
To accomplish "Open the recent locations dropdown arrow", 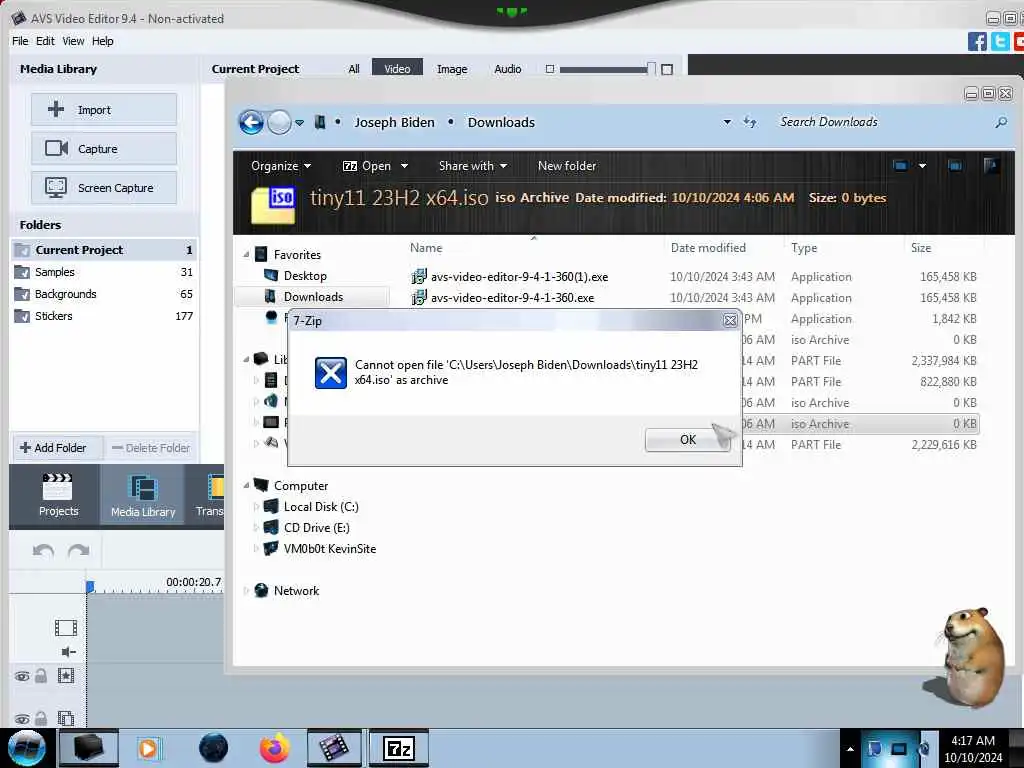I will [299, 123].
